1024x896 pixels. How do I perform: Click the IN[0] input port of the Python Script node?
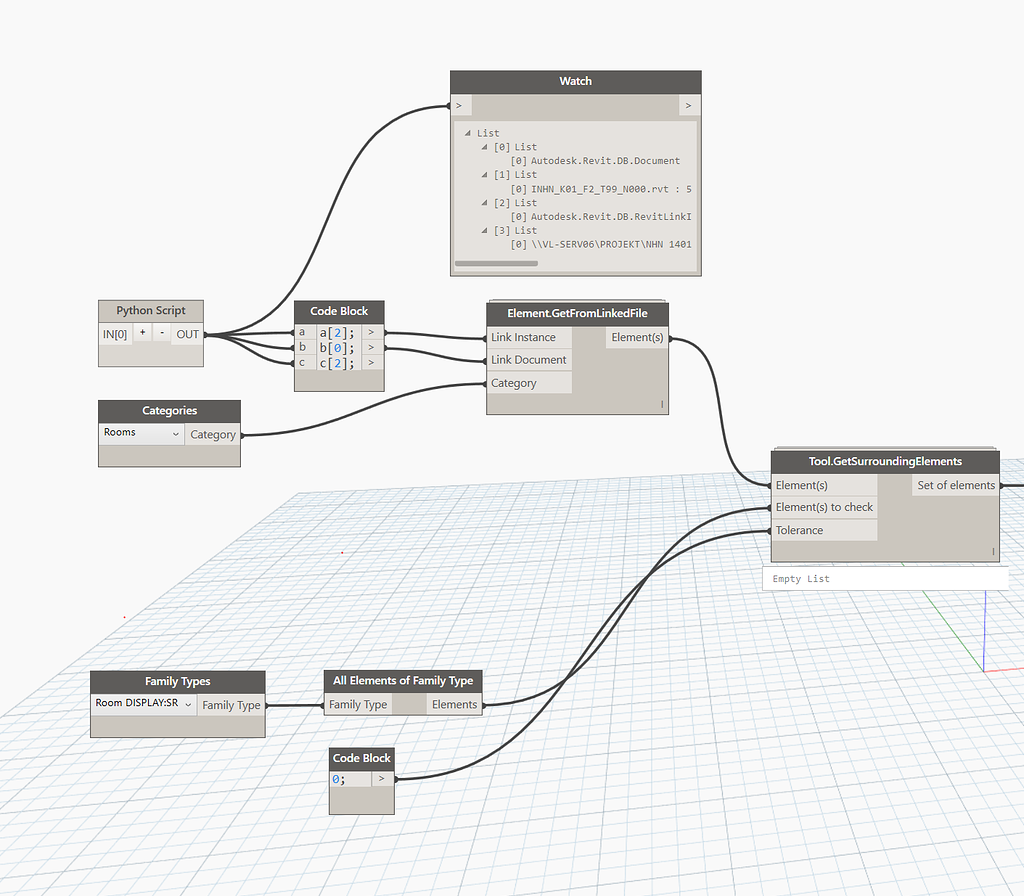(113, 334)
